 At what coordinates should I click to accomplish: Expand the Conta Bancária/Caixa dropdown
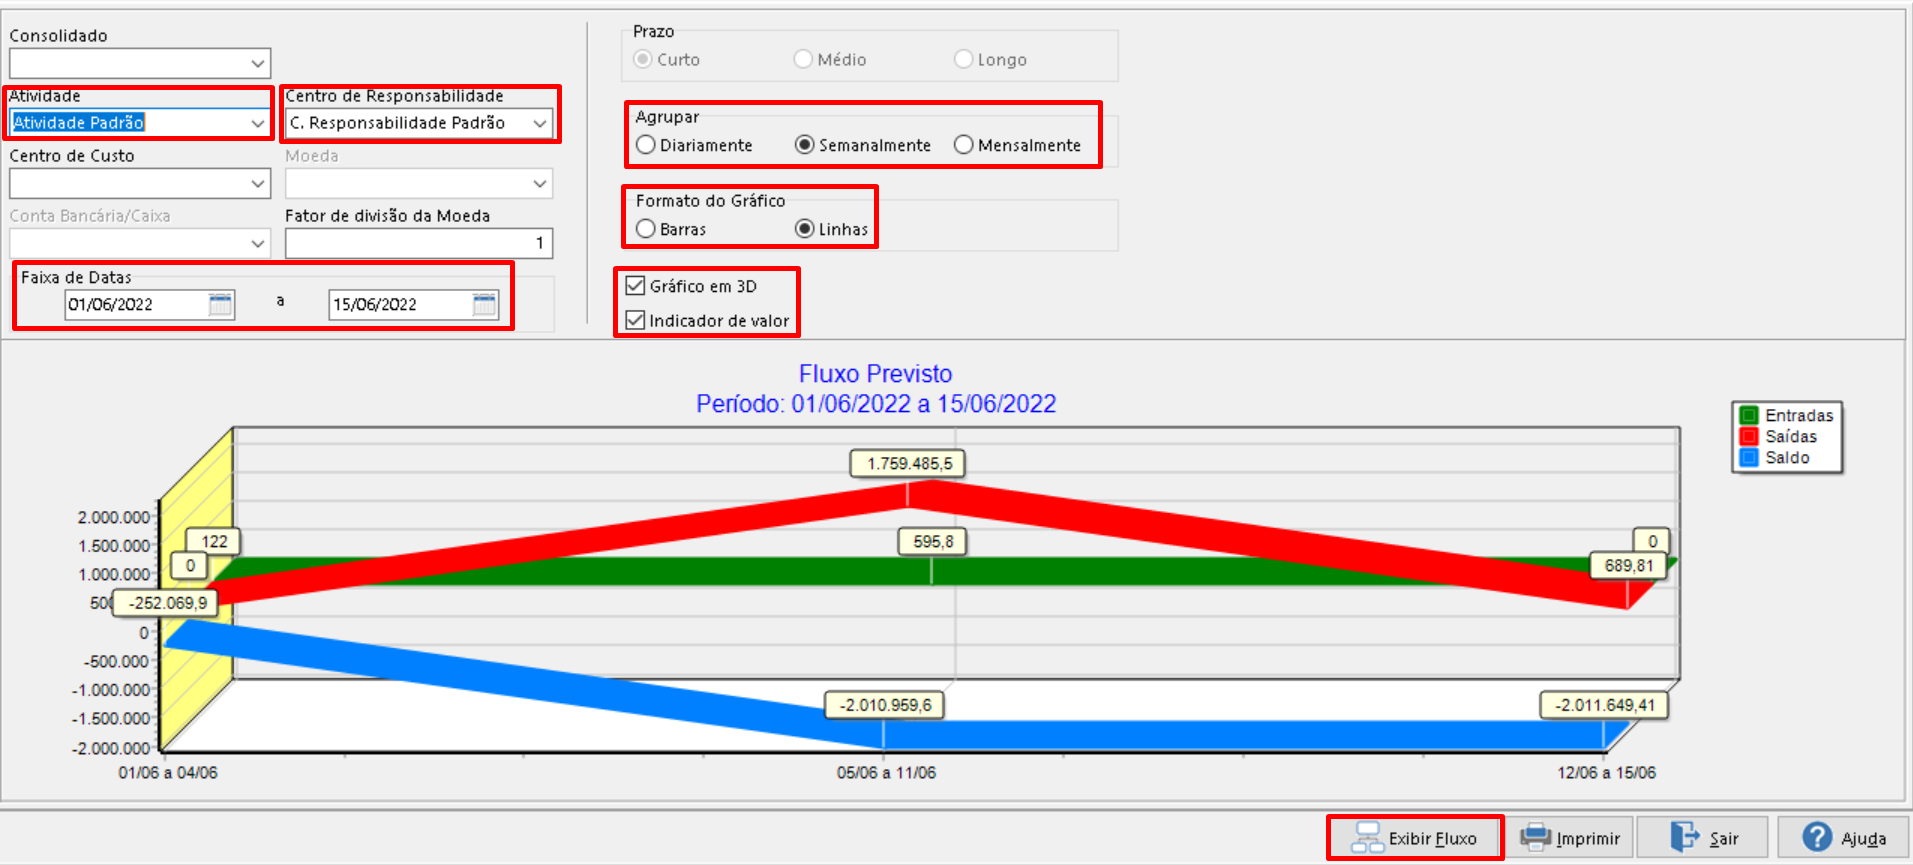pos(258,243)
